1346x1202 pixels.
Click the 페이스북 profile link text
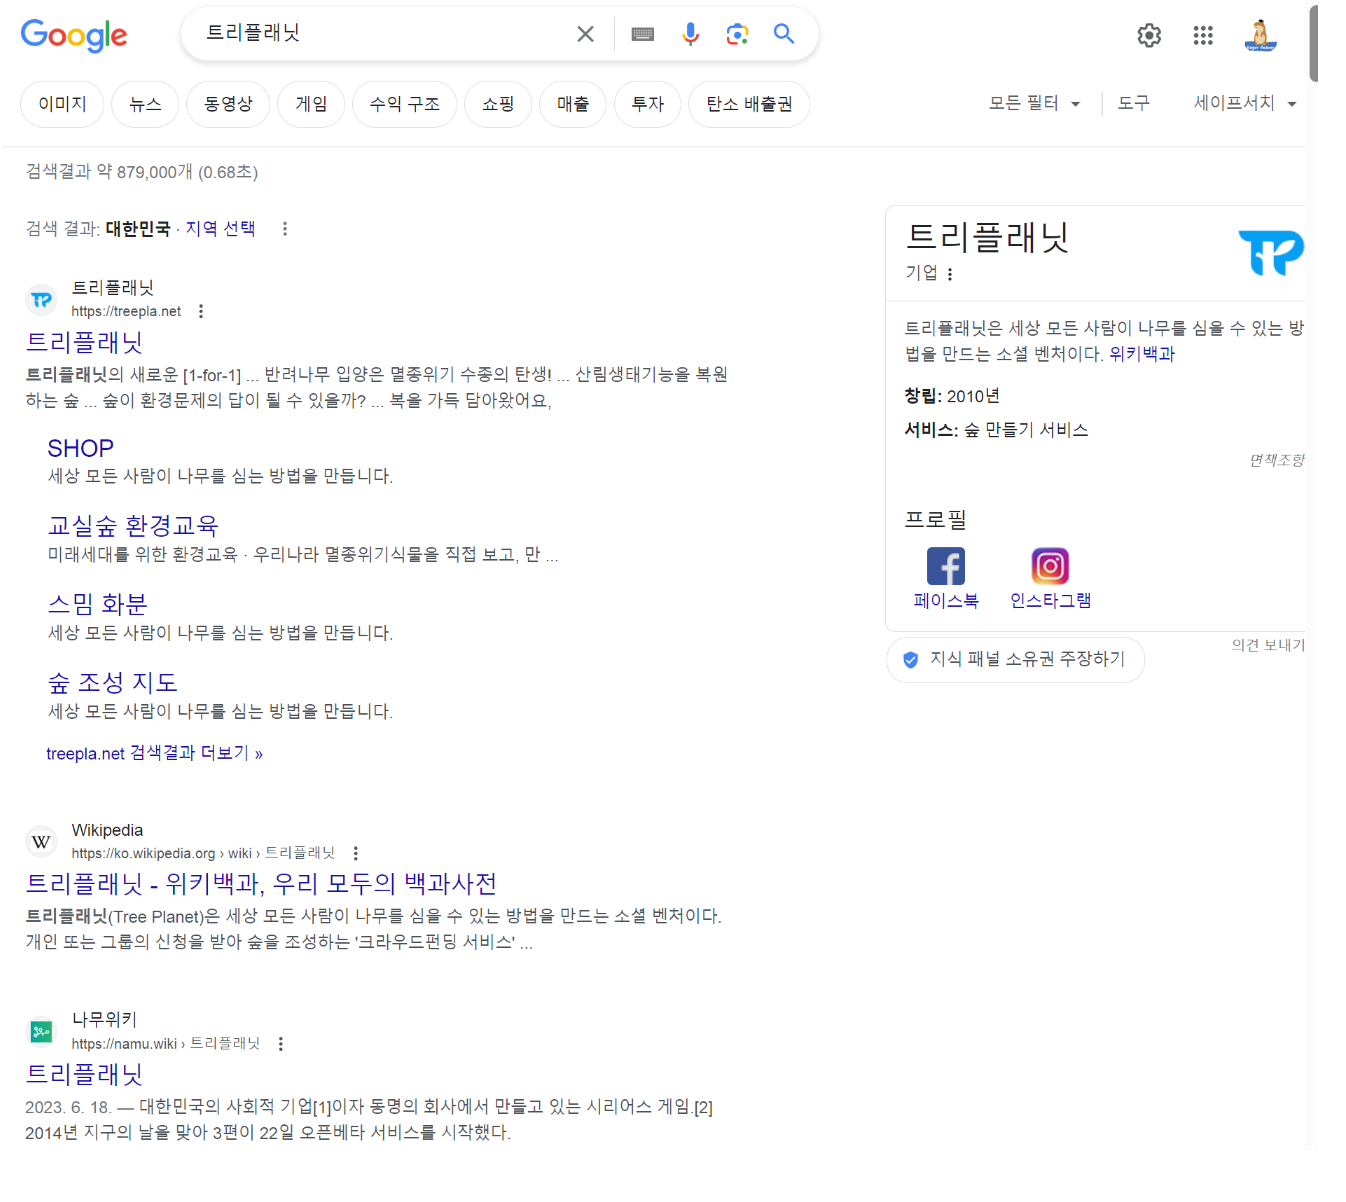click(946, 601)
